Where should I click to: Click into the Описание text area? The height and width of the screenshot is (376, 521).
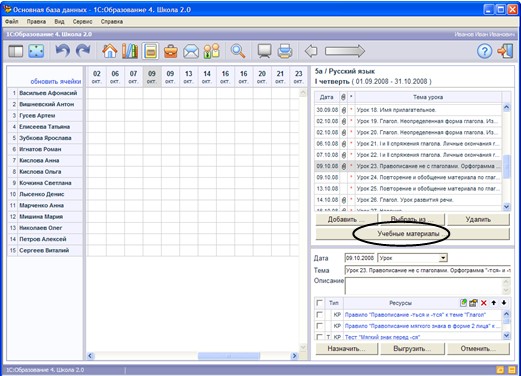pyautogui.click(x=424, y=286)
